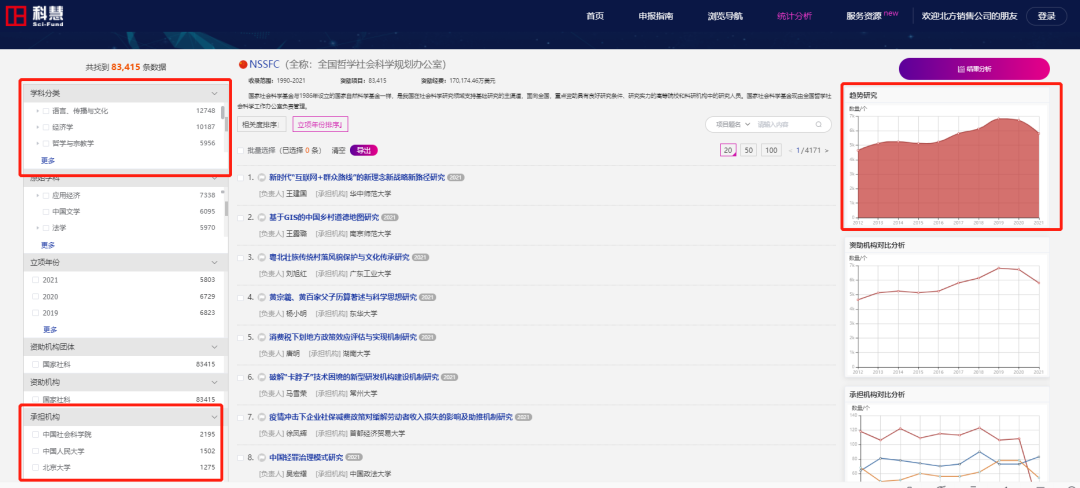Screen dimensions: 1080x488
Task: Collapse the 承担机构 section chevron
Action: (214, 417)
